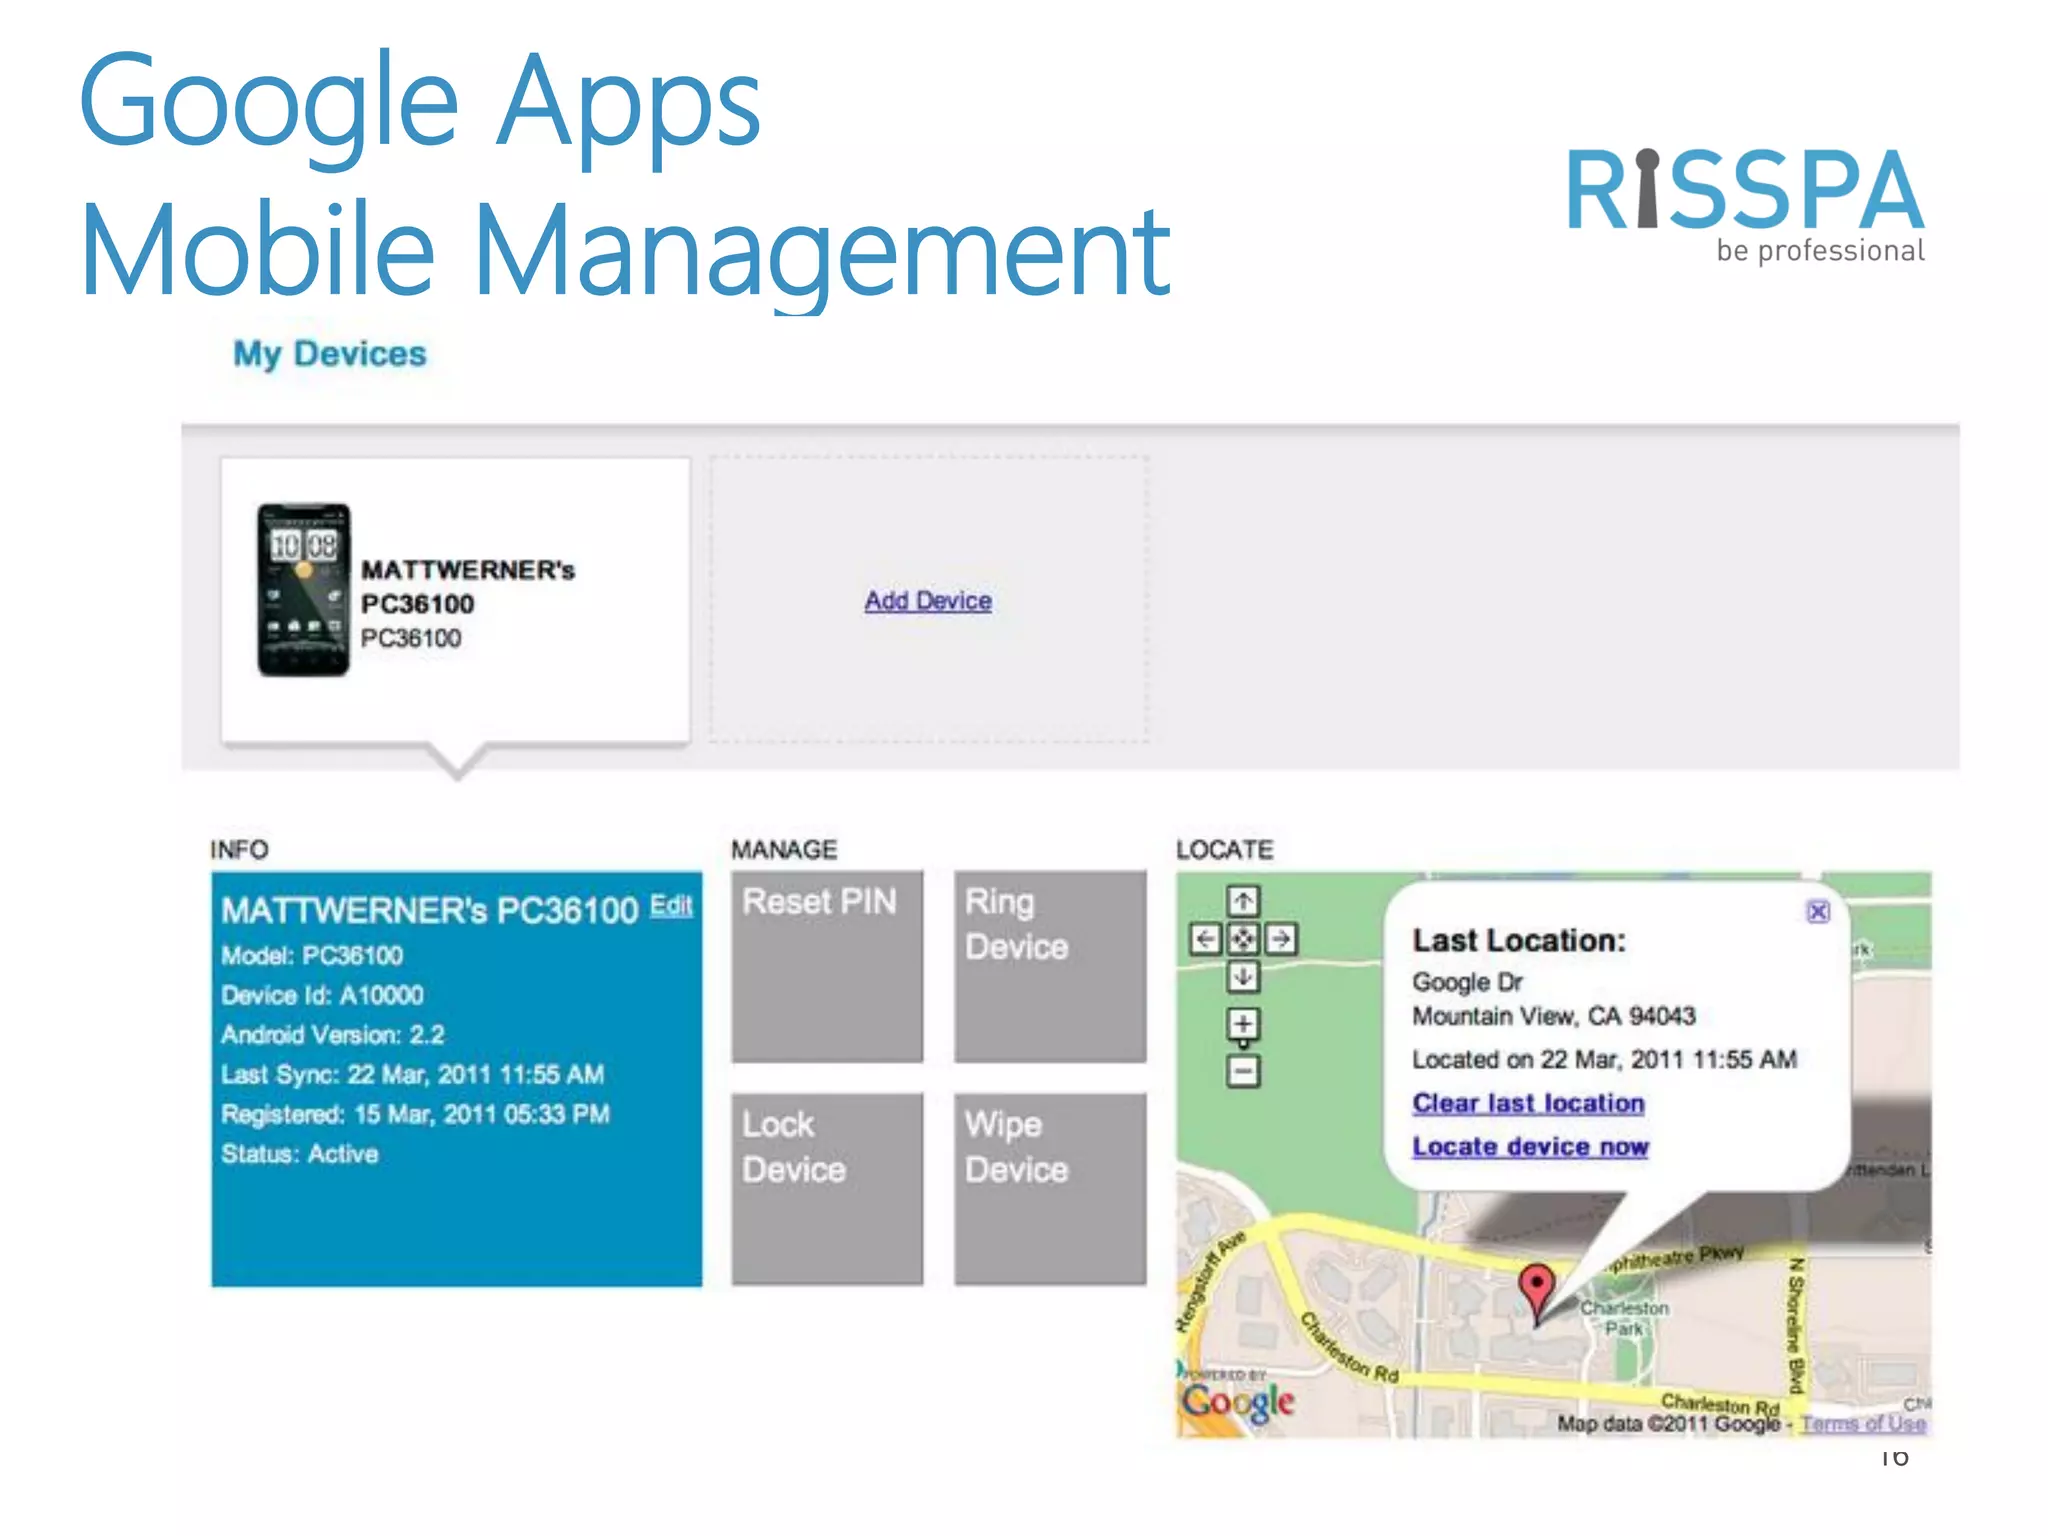Edit the MATTWERNER's PC36100 device name
This screenshot has width=2048, height=1536.
(x=671, y=905)
